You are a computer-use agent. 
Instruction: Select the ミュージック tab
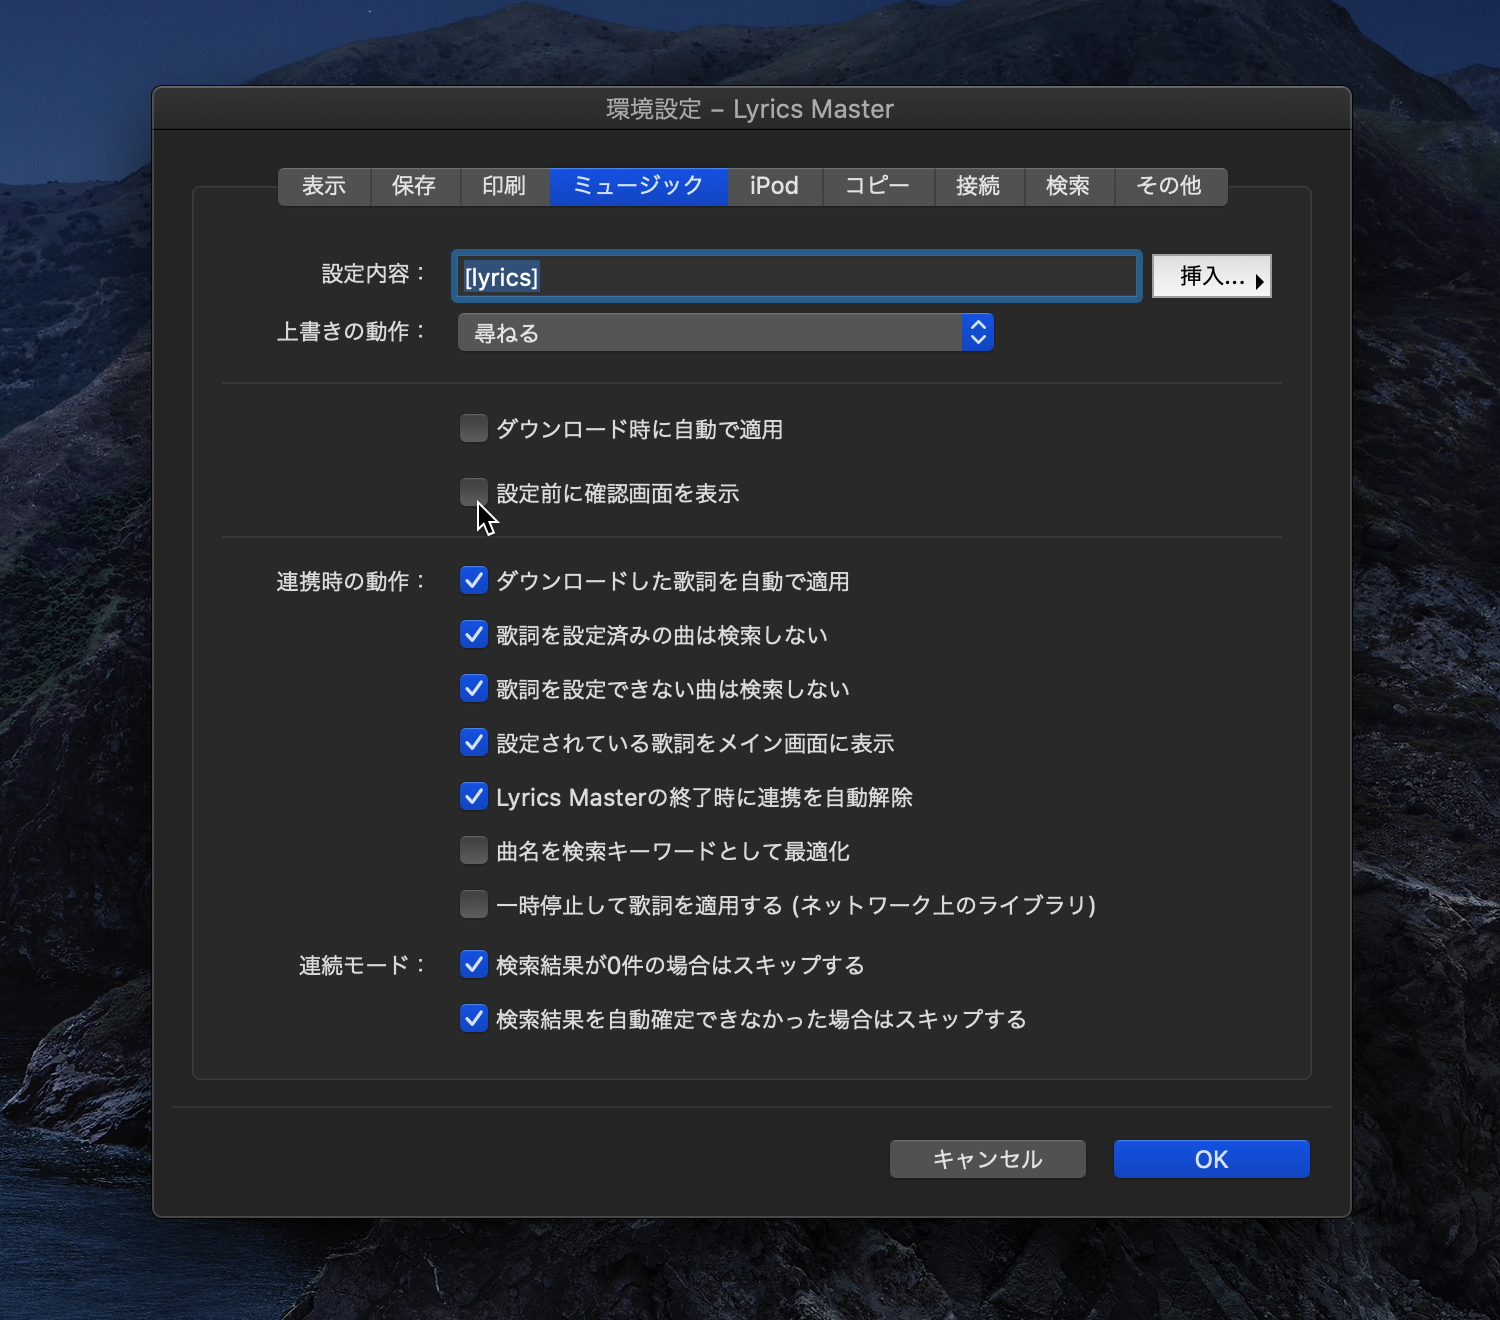(638, 186)
